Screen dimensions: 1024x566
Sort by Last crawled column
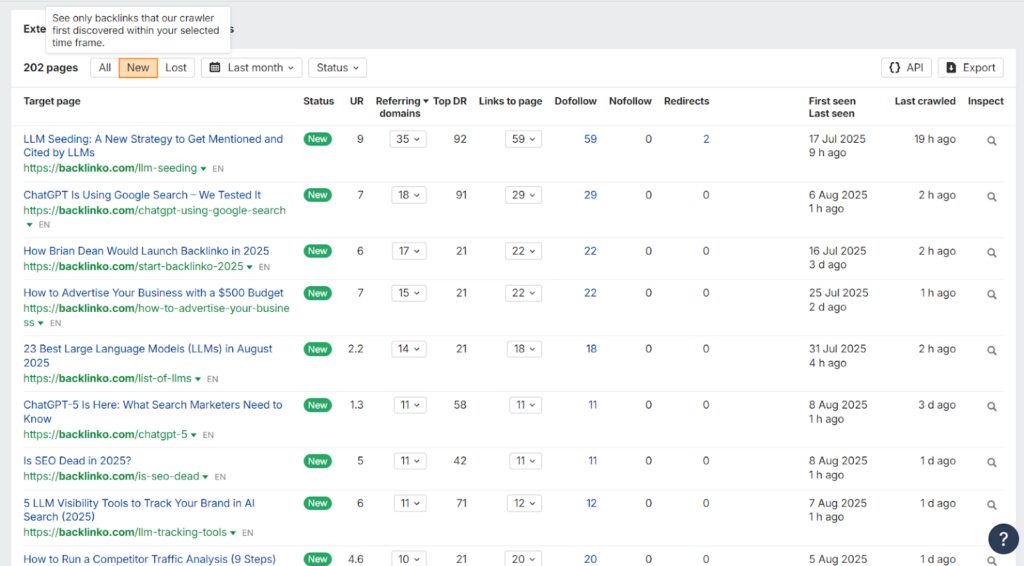coord(925,101)
